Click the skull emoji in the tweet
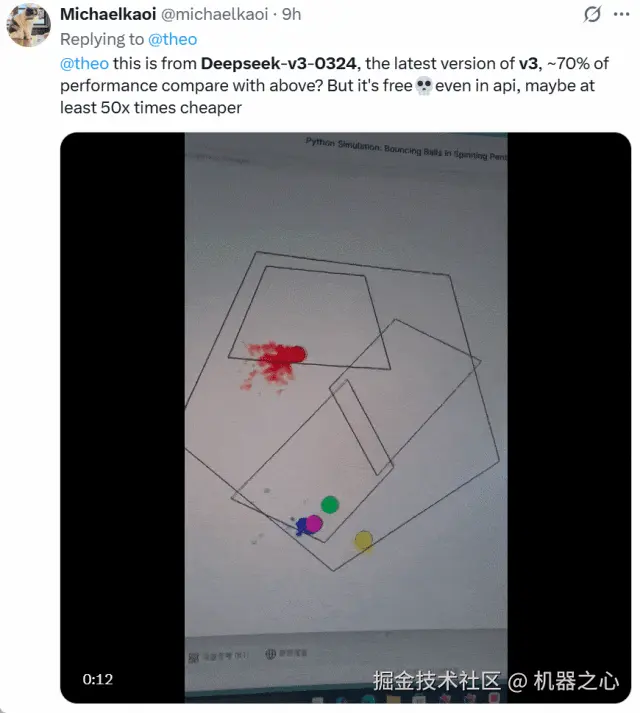 424,85
